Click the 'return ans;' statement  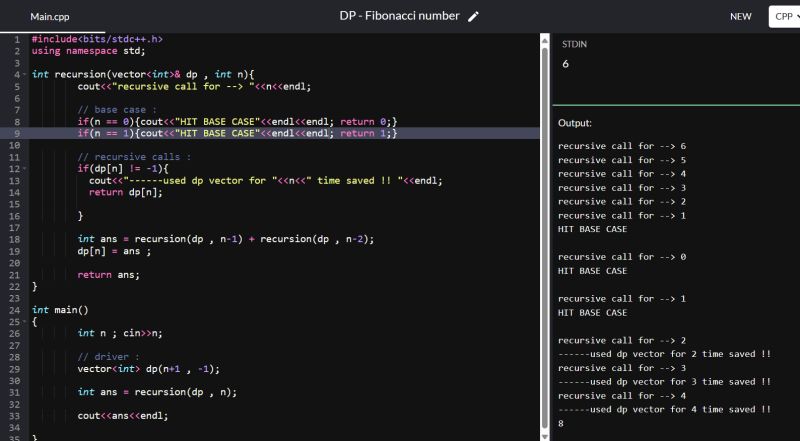[x=108, y=275]
